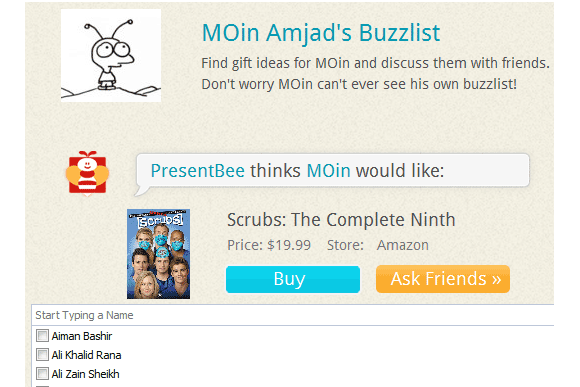Open MOin Amjad's Buzzlist heading link
Viewport: 580px width, 387px height.
pos(321,33)
